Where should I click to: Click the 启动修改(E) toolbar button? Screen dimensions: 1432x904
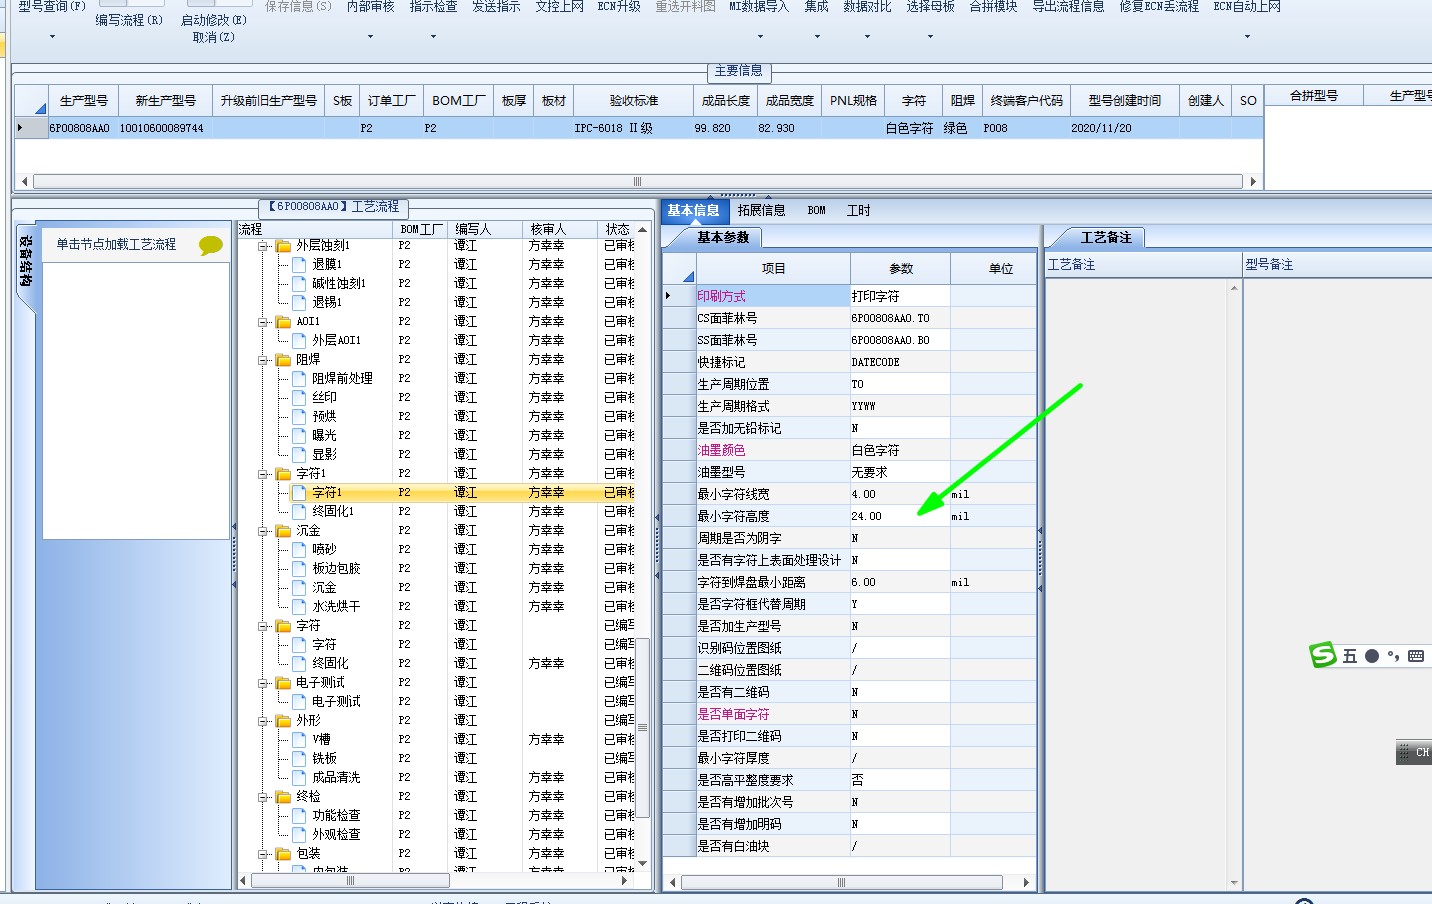214,20
